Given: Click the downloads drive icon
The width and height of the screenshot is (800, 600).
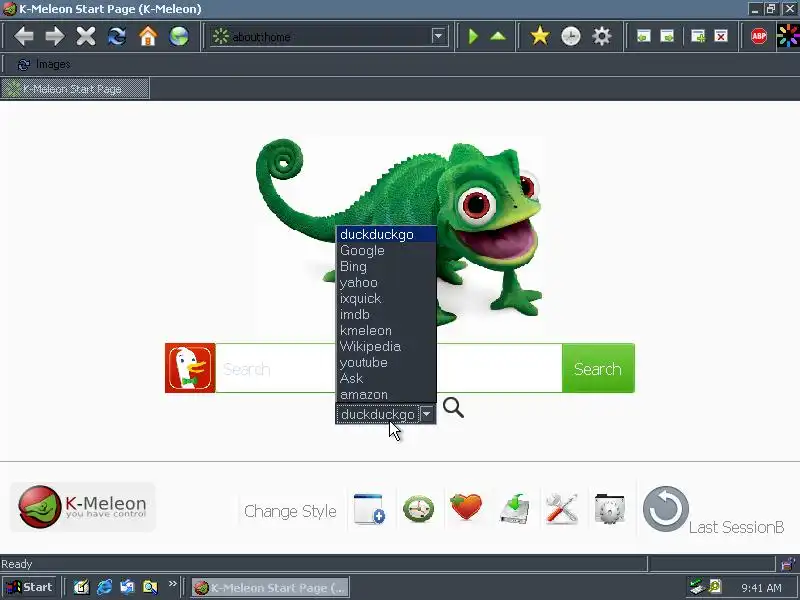Looking at the screenshot, I should point(514,509).
